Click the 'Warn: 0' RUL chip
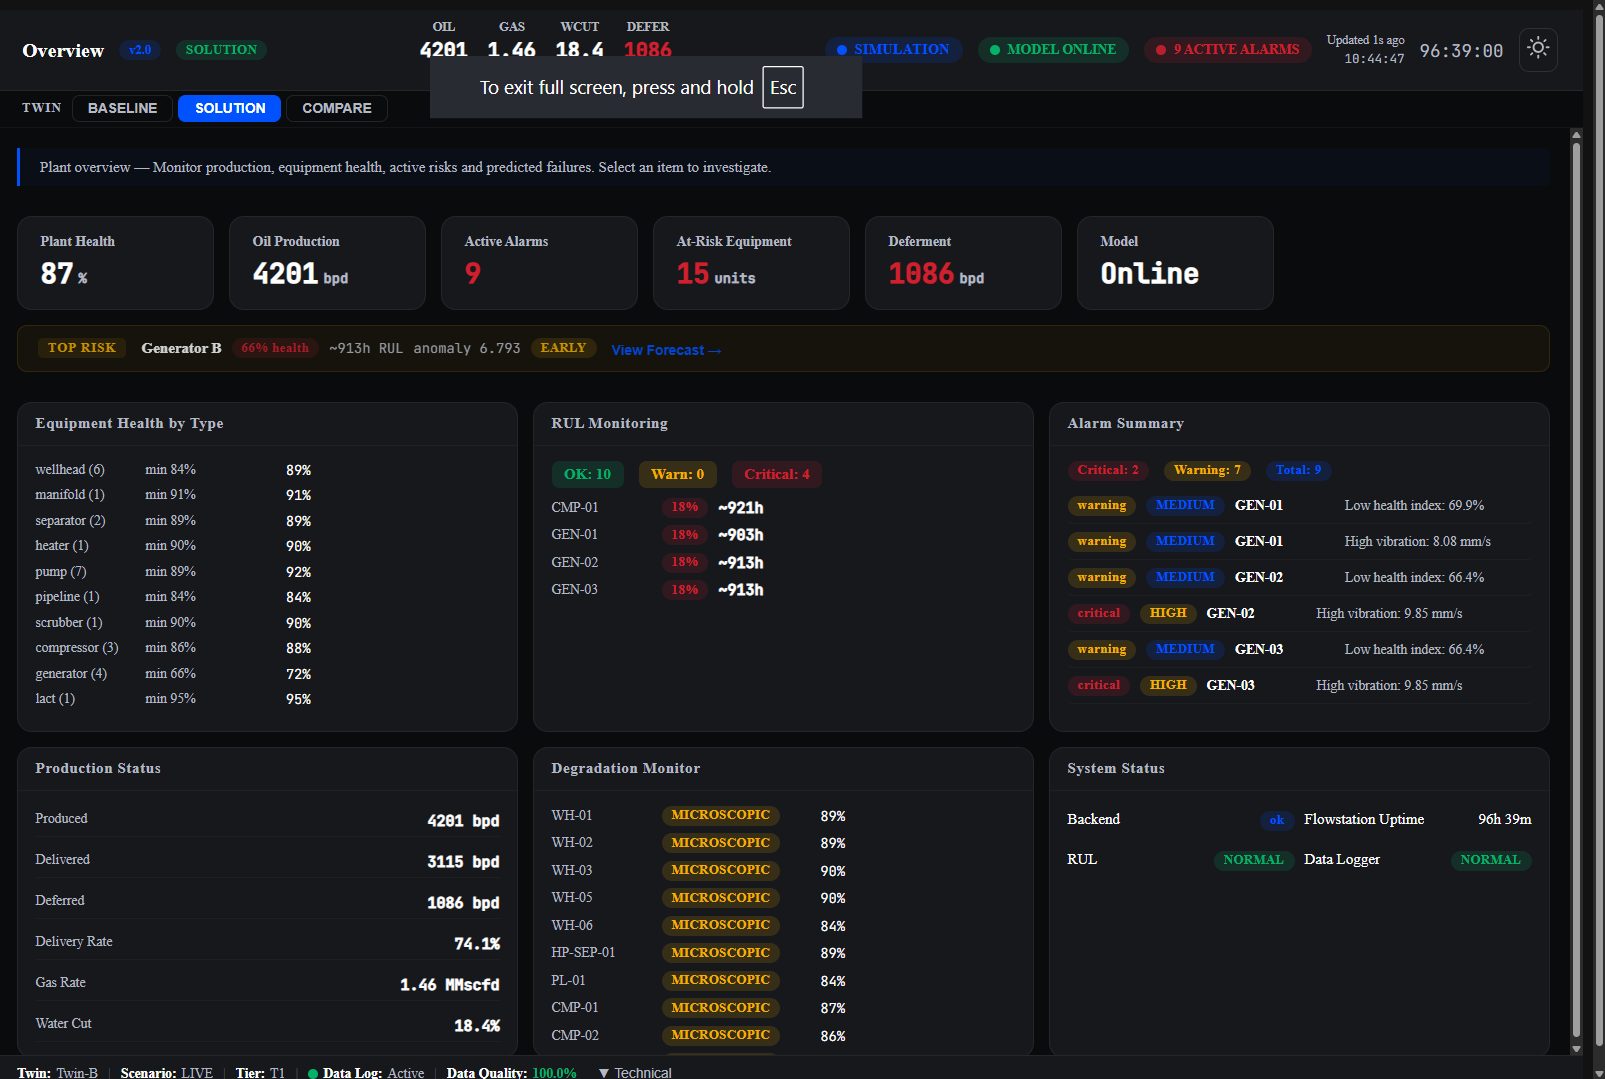Viewport: 1605px width, 1079px height. 677,474
